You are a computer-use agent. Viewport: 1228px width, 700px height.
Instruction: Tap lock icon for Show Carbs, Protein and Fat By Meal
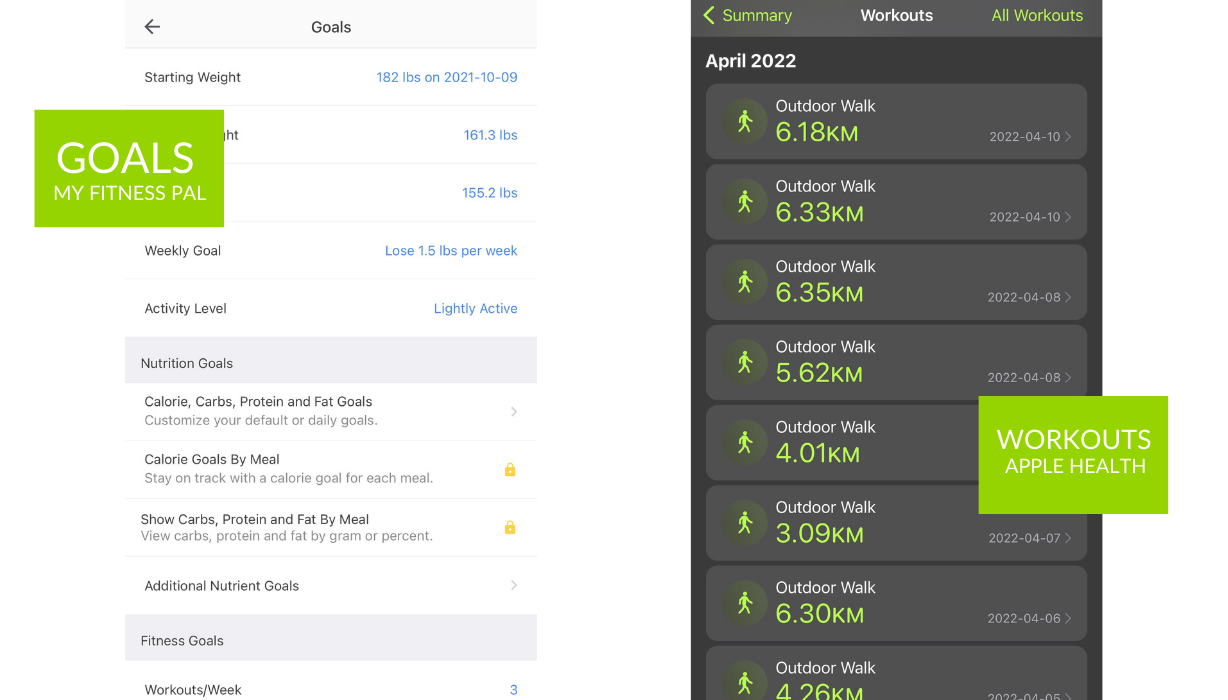[x=510, y=527]
